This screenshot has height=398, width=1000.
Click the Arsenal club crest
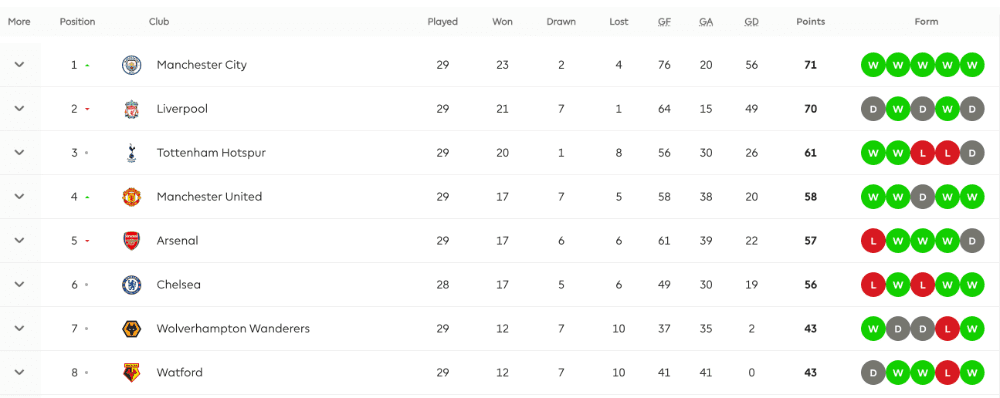(x=131, y=241)
